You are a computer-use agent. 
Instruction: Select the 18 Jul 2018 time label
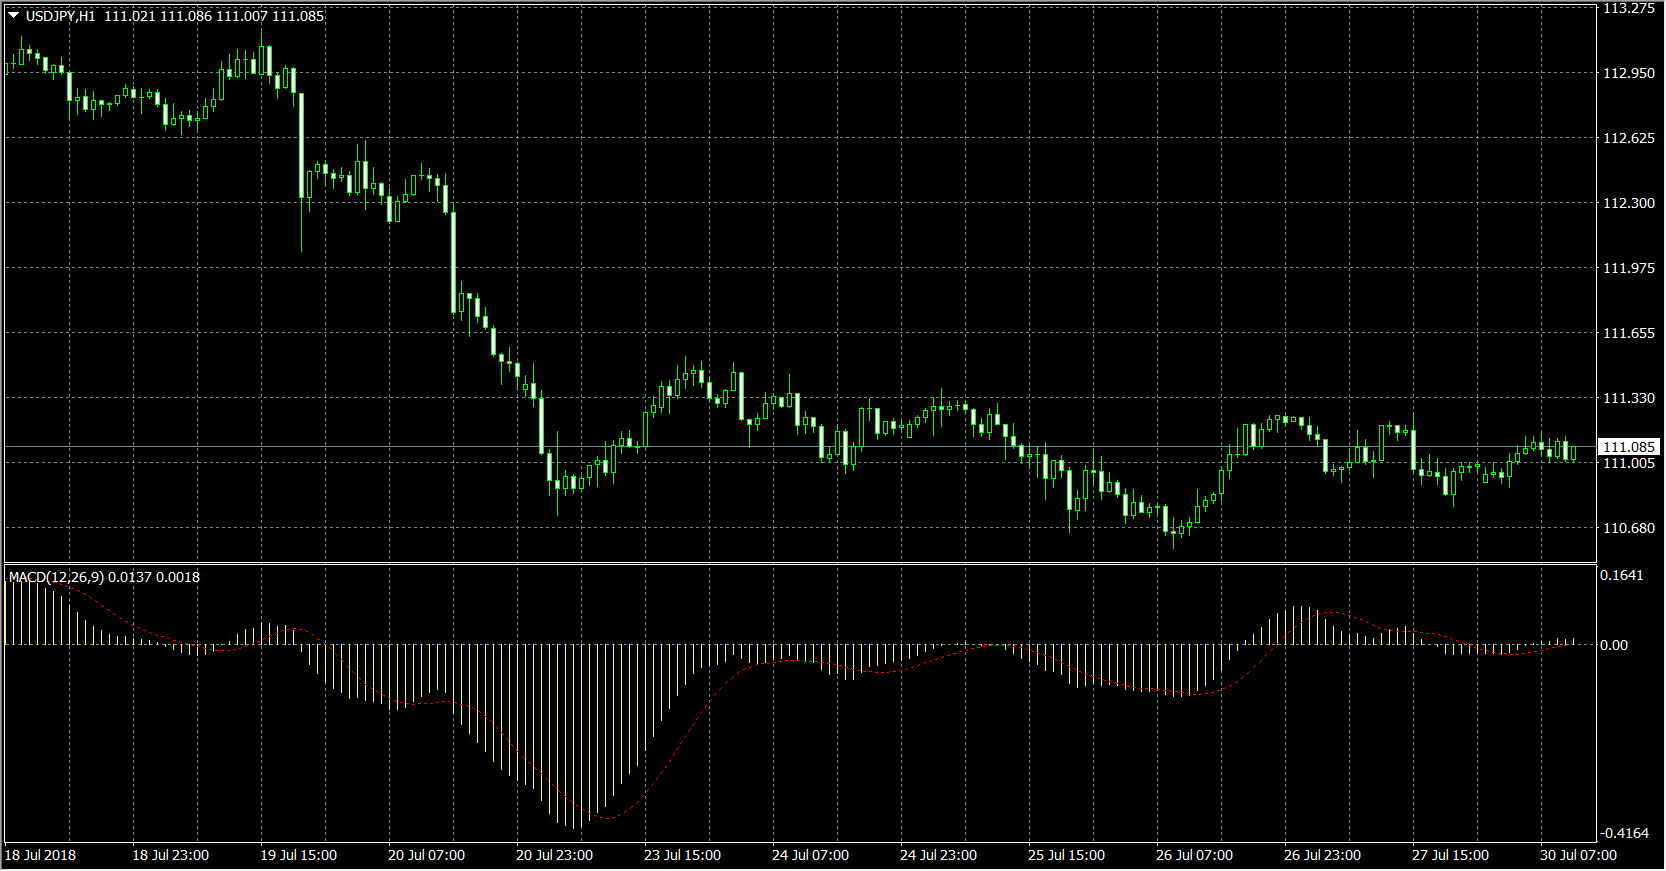tap(40, 855)
